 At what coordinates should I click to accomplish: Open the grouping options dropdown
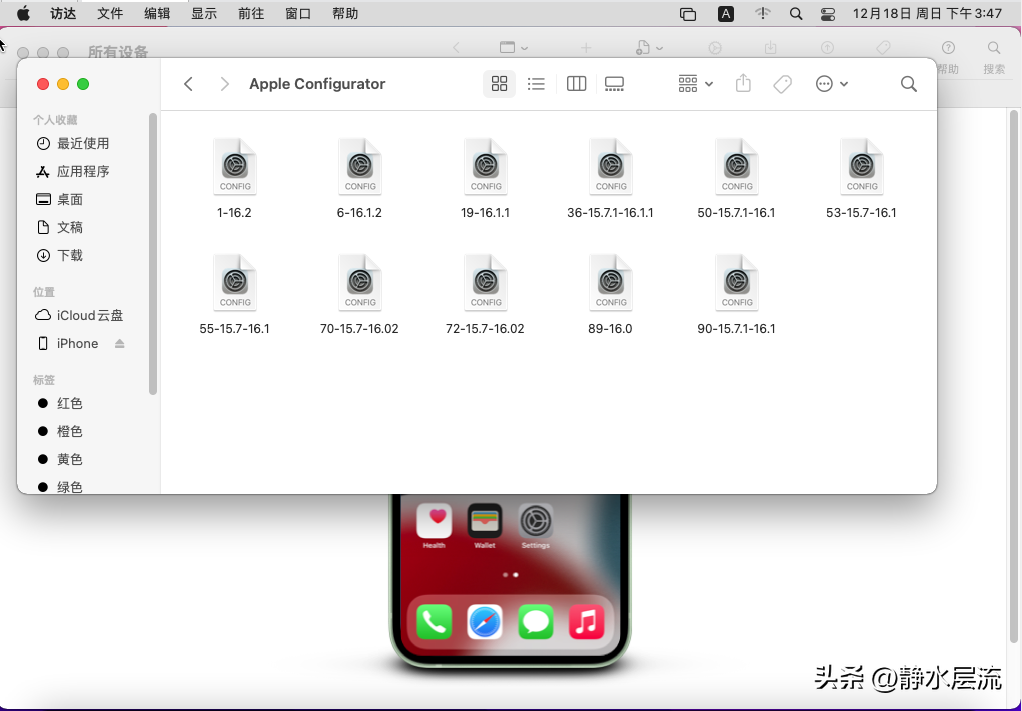(x=694, y=84)
